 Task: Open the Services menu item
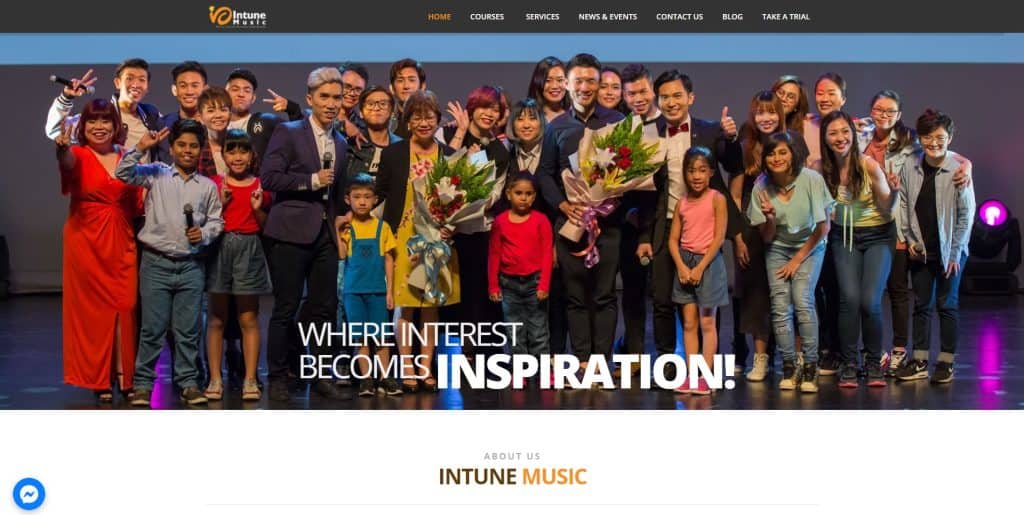[542, 17]
